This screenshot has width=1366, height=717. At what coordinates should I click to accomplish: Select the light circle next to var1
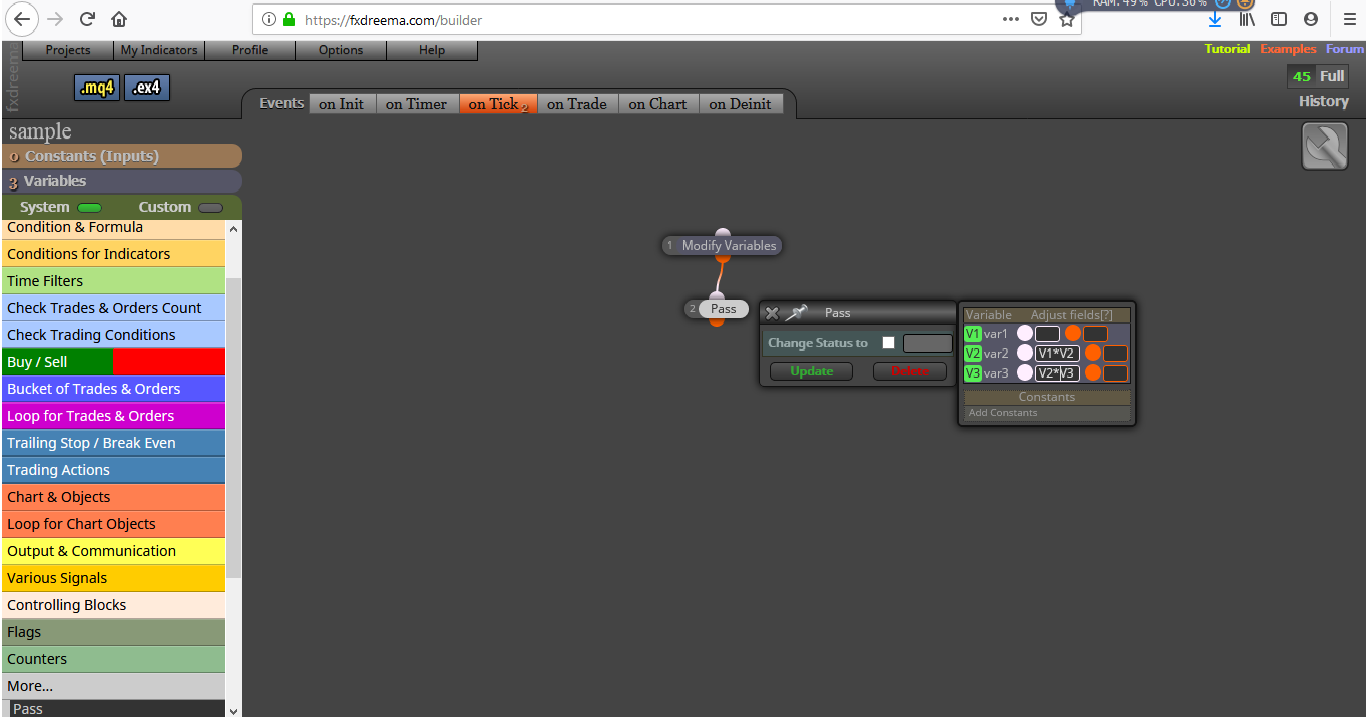point(1025,334)
